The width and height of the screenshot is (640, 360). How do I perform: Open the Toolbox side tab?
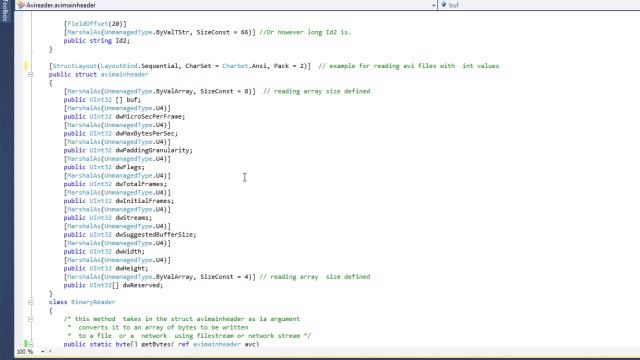click(x=5, y=11)
